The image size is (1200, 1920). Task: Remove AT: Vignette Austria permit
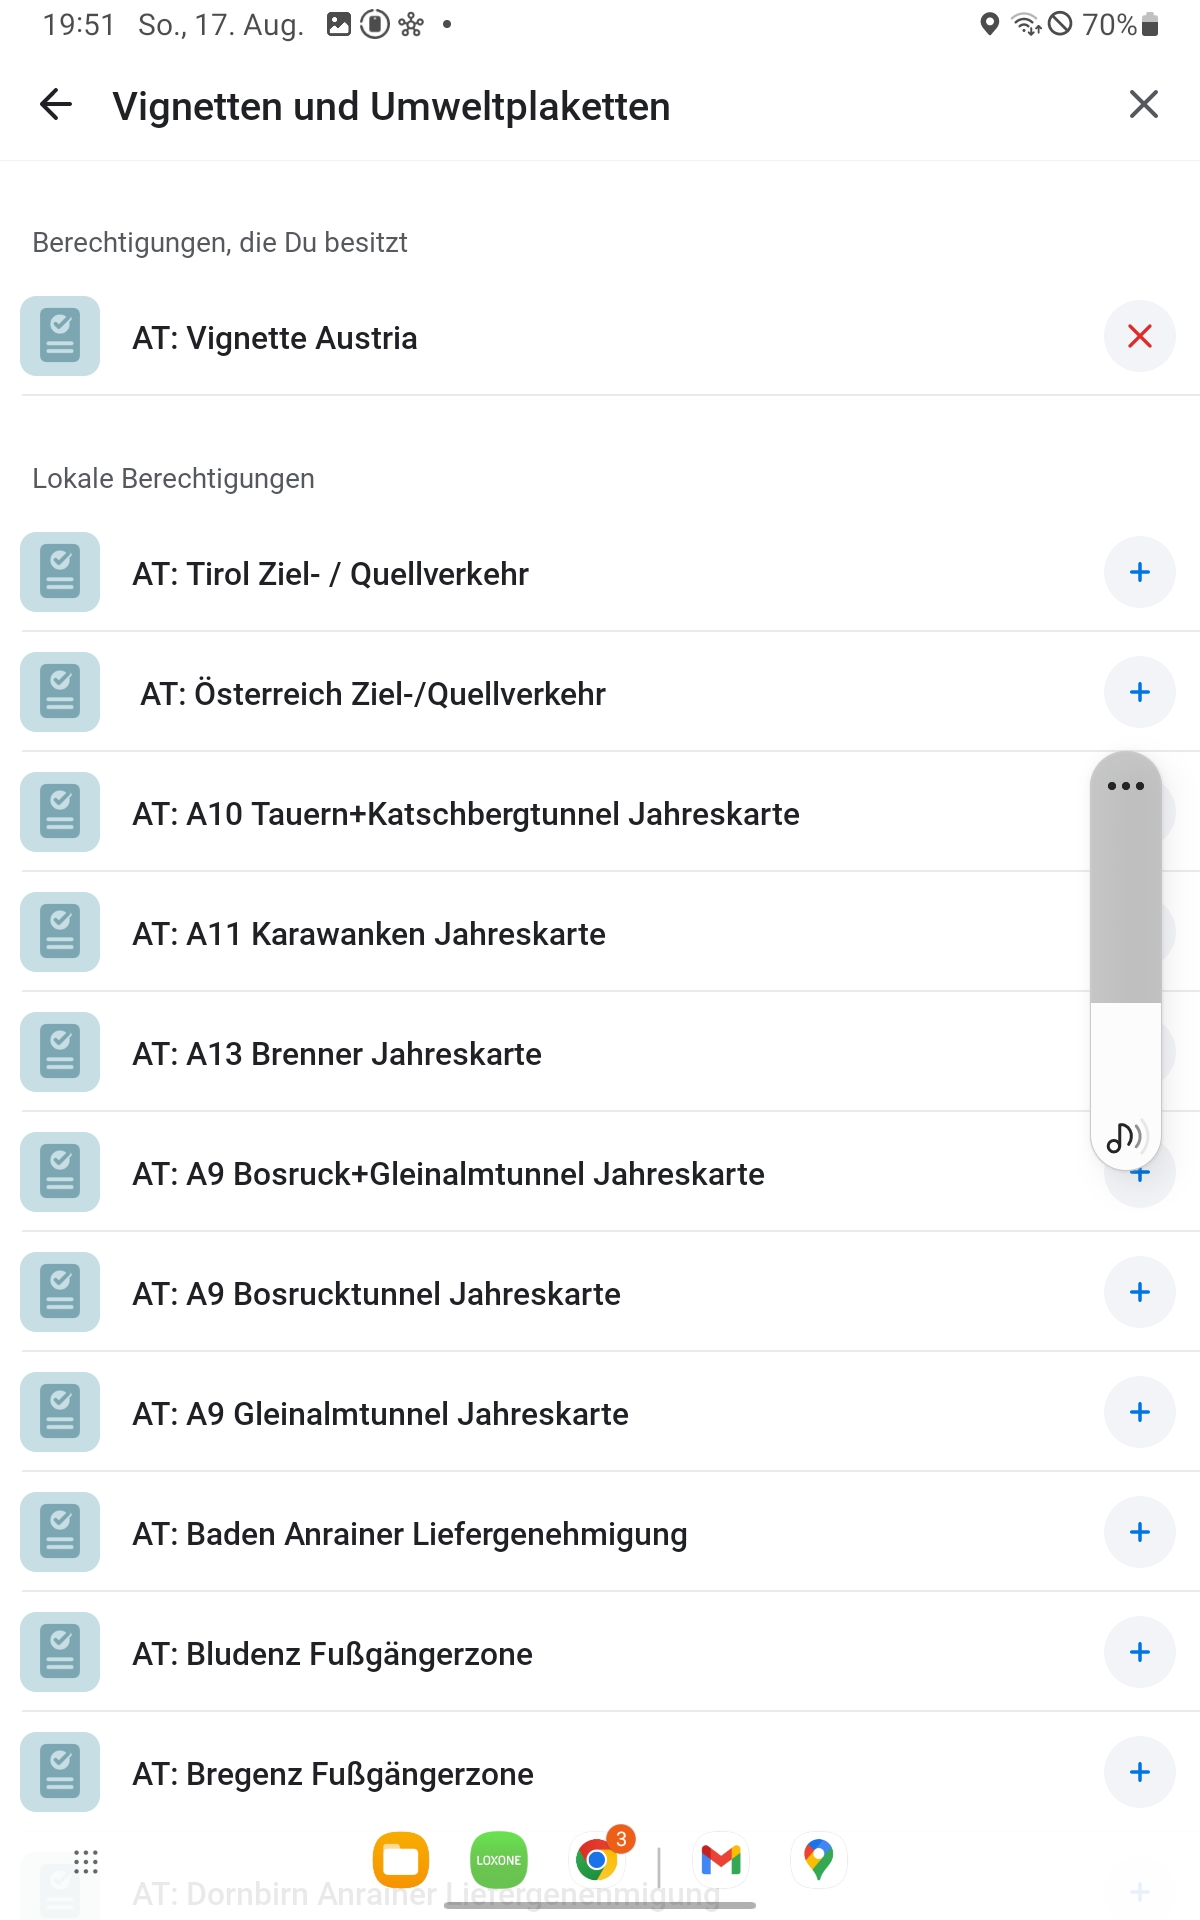(1139, 337)
